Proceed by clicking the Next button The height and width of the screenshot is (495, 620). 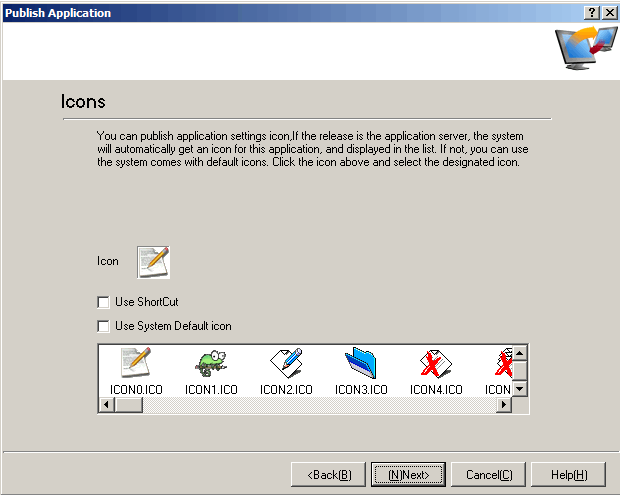[408, 474]
